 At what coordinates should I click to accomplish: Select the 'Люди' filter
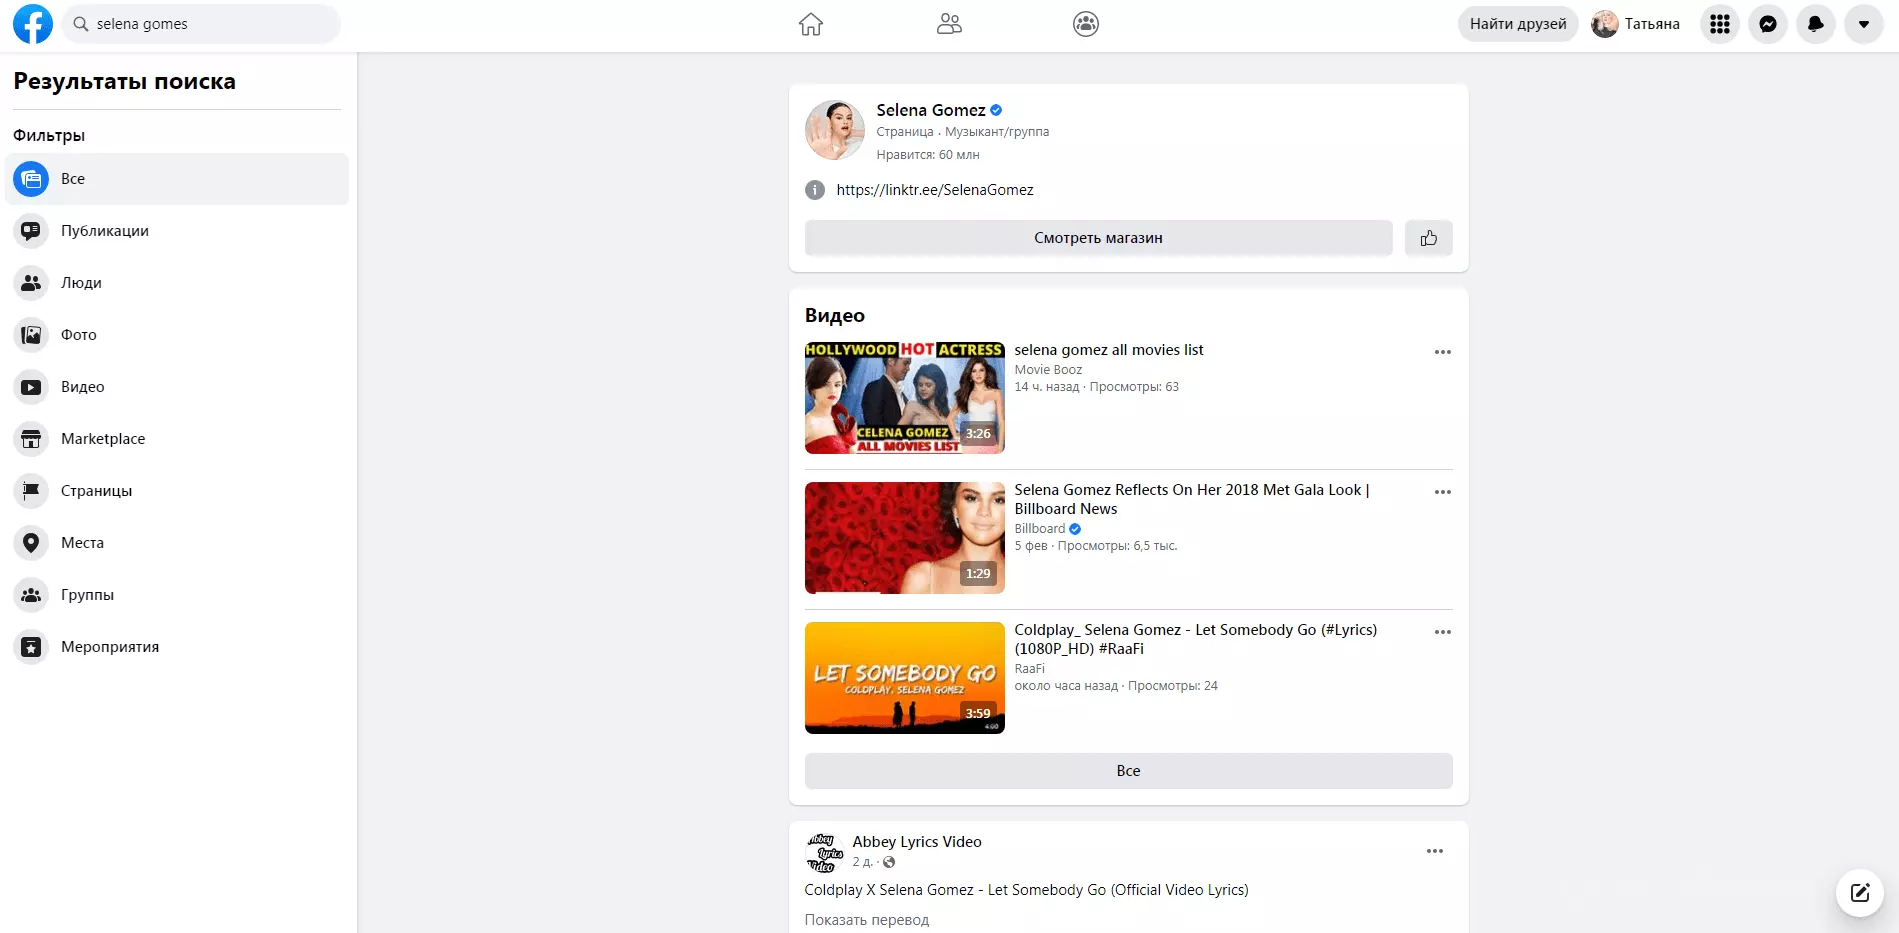[x=177, y=283]
